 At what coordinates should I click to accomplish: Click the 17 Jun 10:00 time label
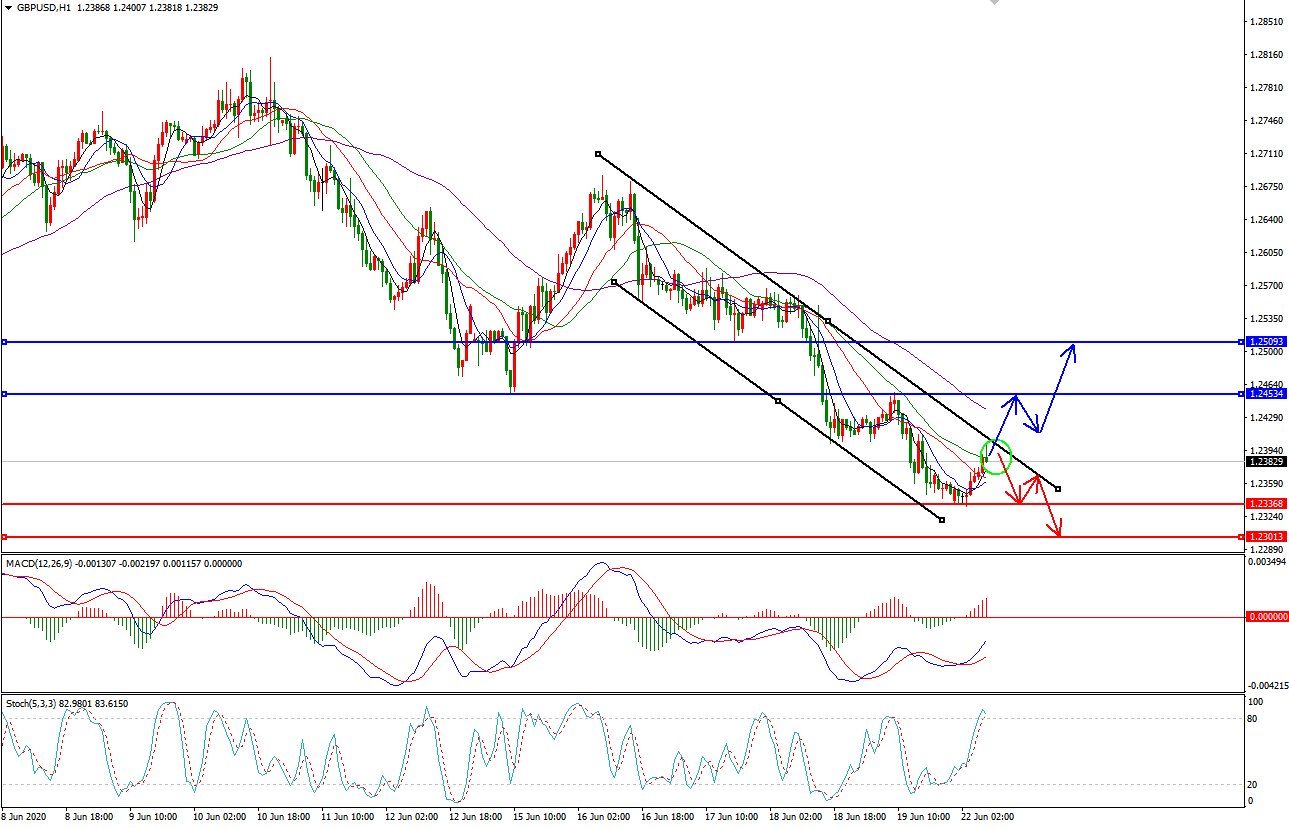pyautogui.click(x=731, y=817)
